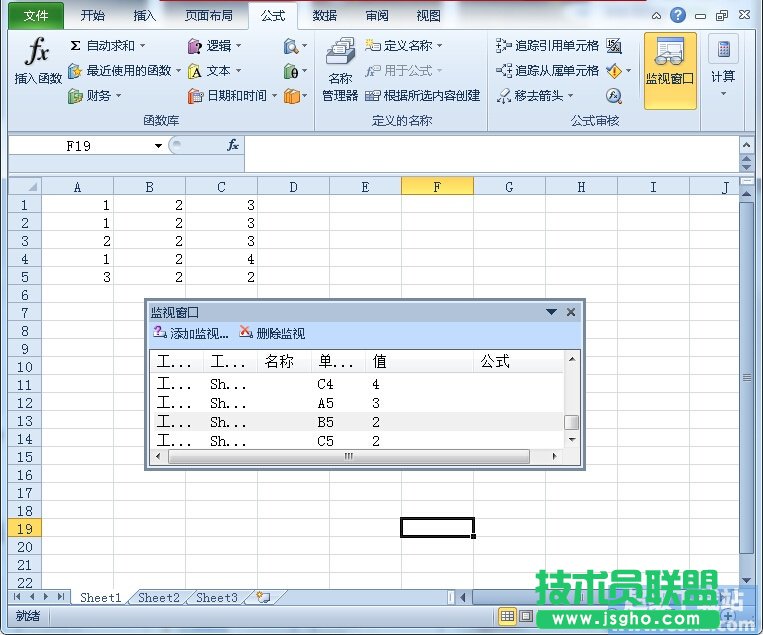763x635 pixels.
Task: Select the Normal view button in status bar
Action: (x=507, y=617)
